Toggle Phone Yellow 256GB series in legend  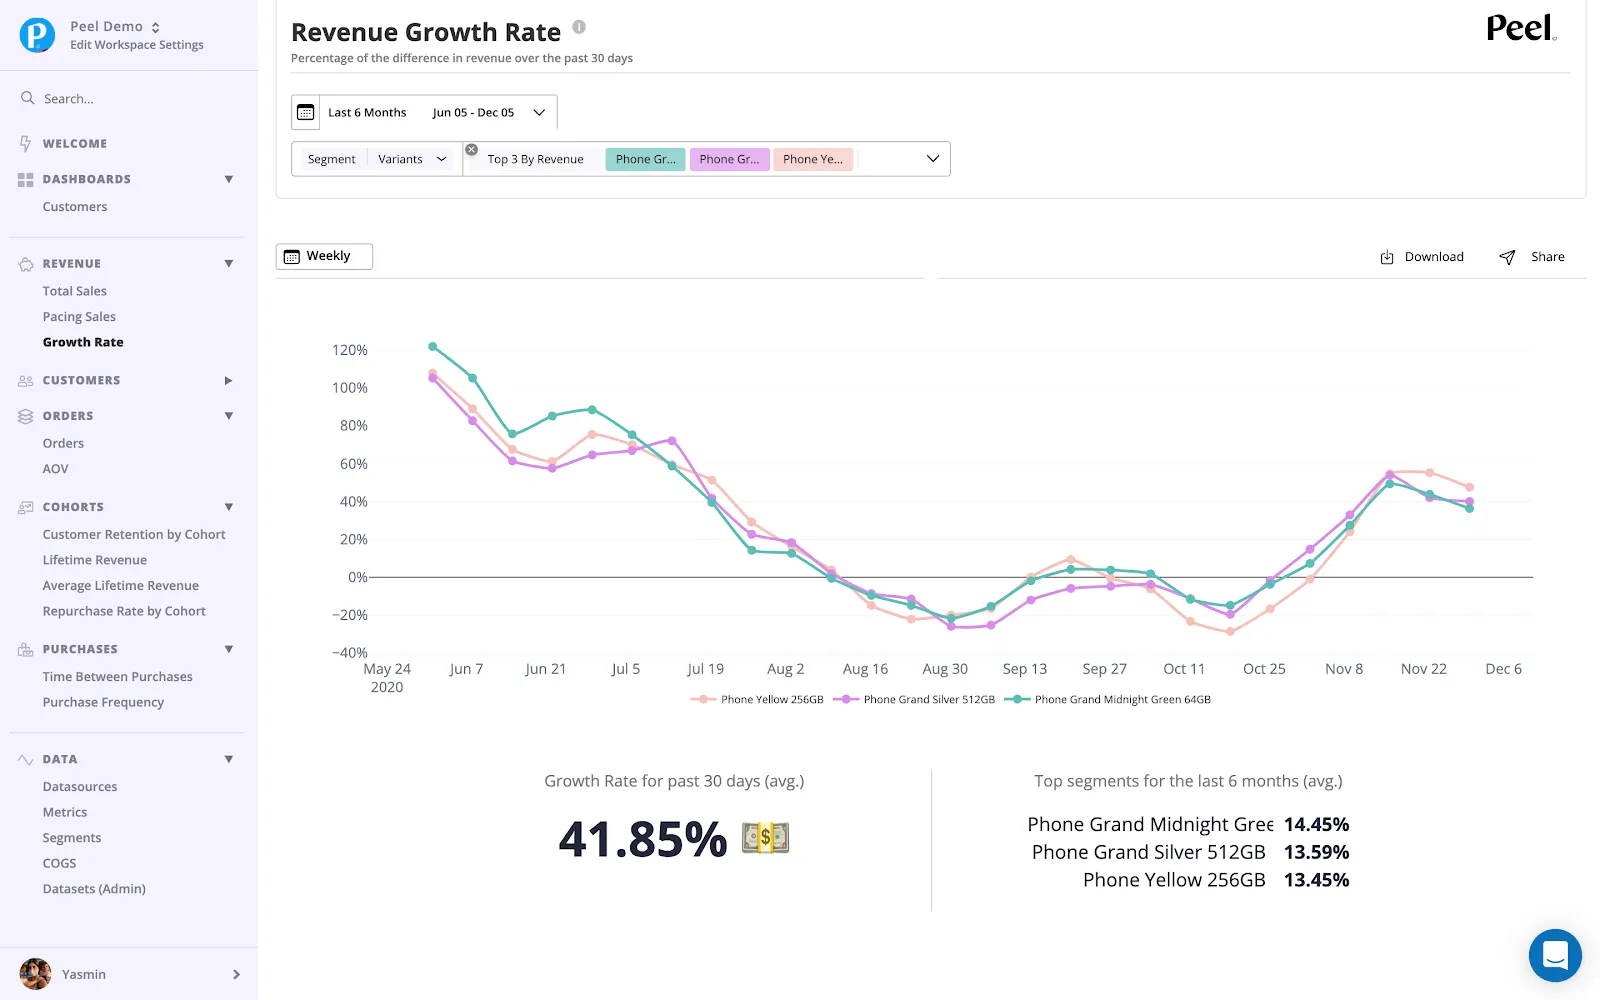[x=757, y=700]
